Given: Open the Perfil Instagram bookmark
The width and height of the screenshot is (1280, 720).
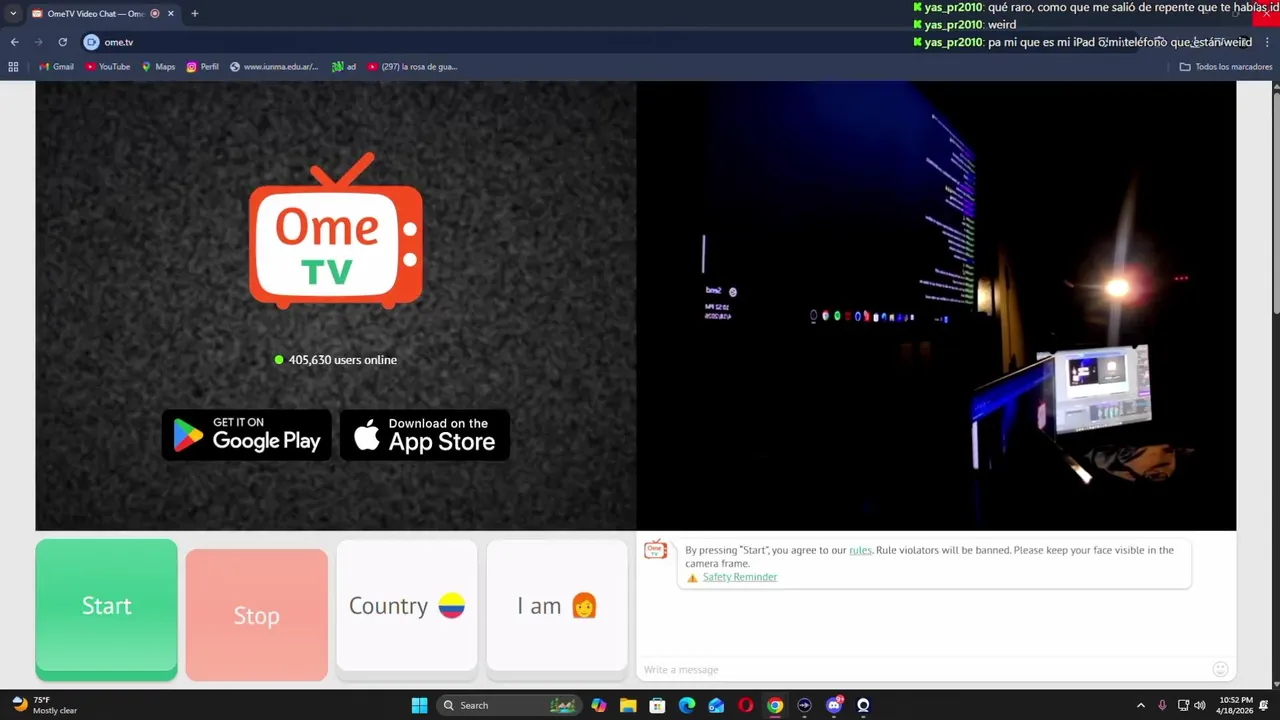Looking at the screenshot, I should coord(203,67).
